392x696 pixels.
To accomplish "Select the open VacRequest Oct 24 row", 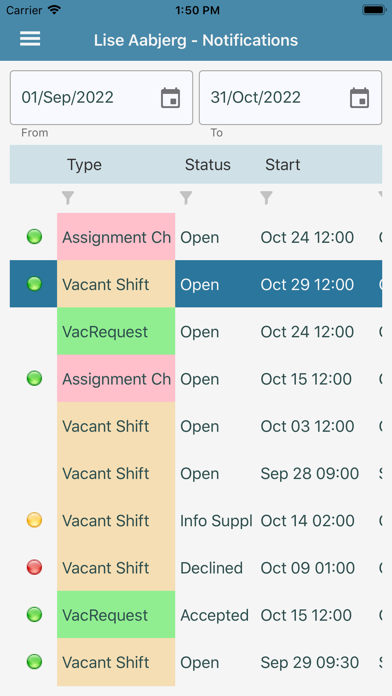I will [x=196, y=331].
